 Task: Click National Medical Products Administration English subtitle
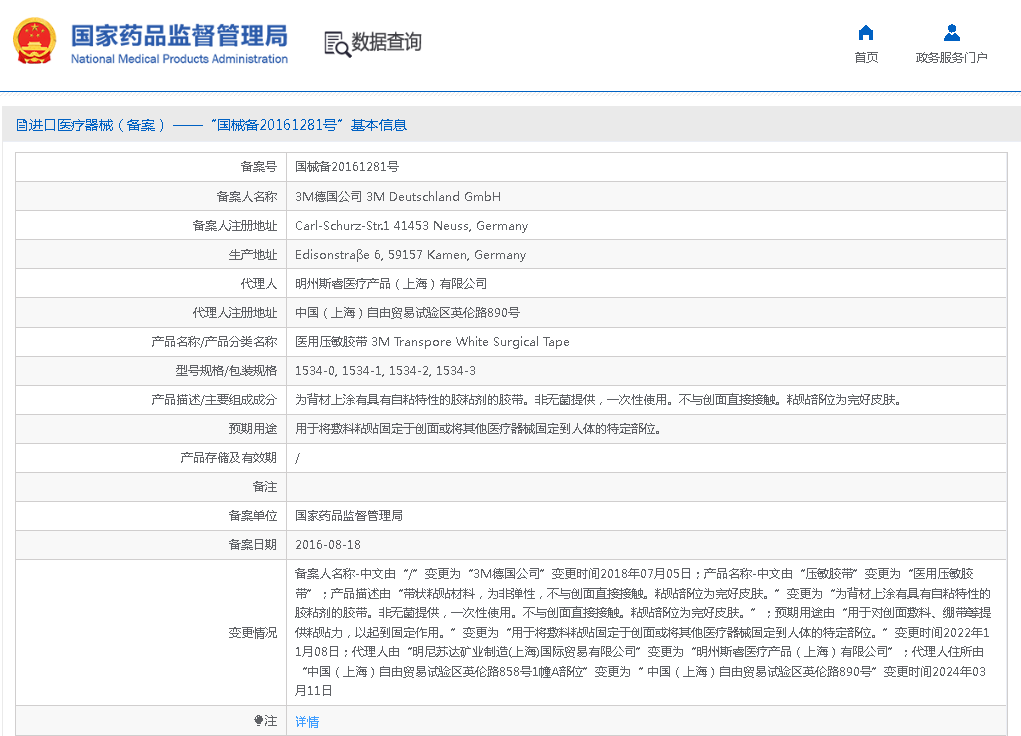coord(179,59)
